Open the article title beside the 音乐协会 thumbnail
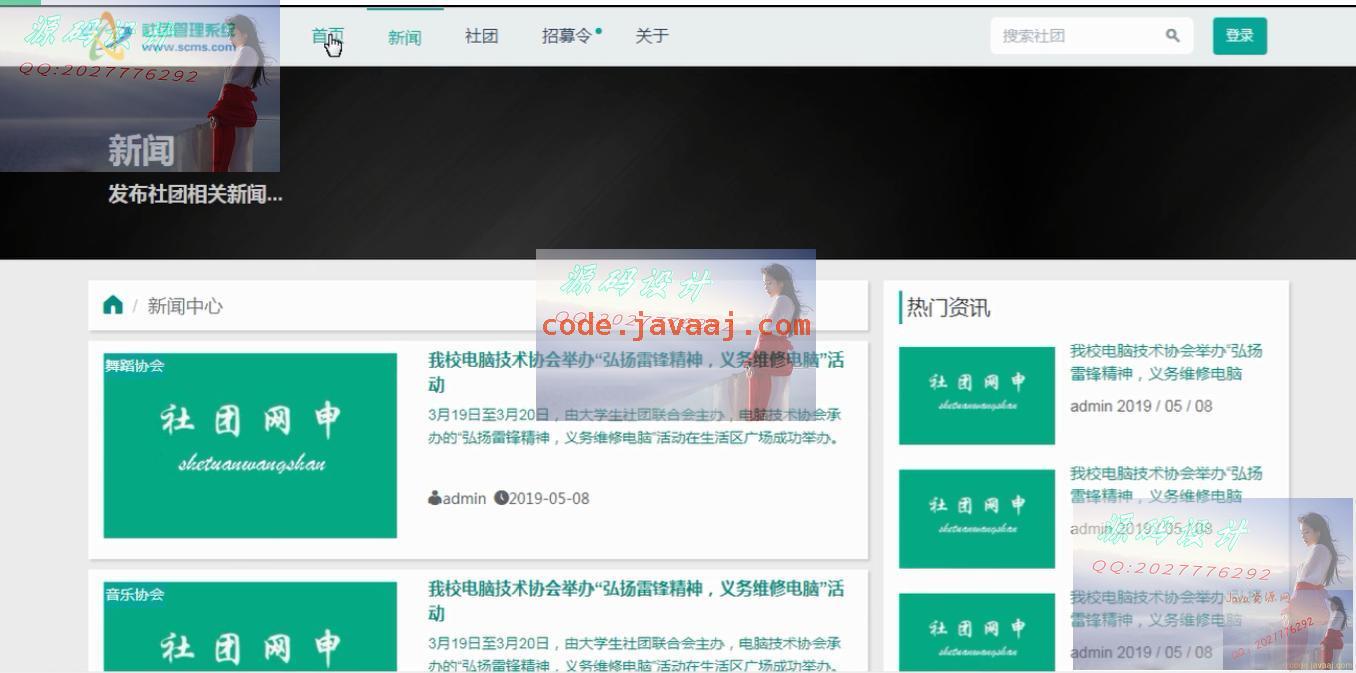Image resolution: width=1356 pixels, height=673 pixels. coord(635,600)
